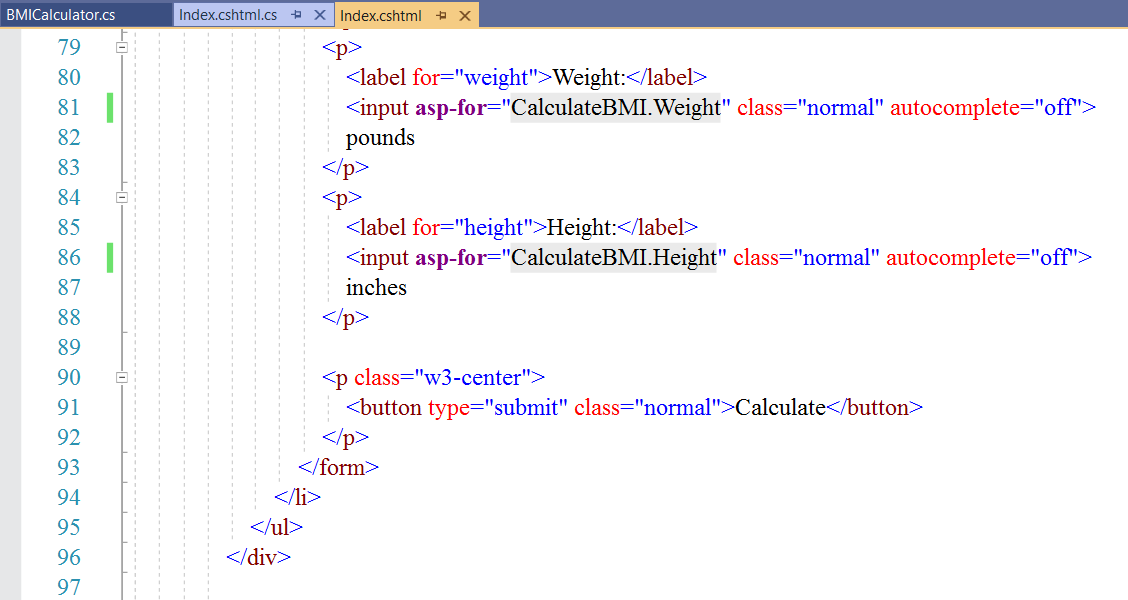The width and height of the screenshot is (1128, 600).
Task: Click line number 81
Action: (x=69, y=107)
